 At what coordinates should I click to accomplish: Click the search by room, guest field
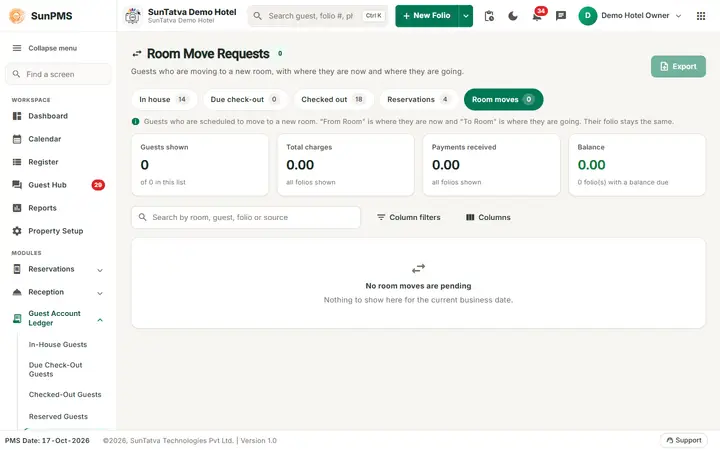246,218
